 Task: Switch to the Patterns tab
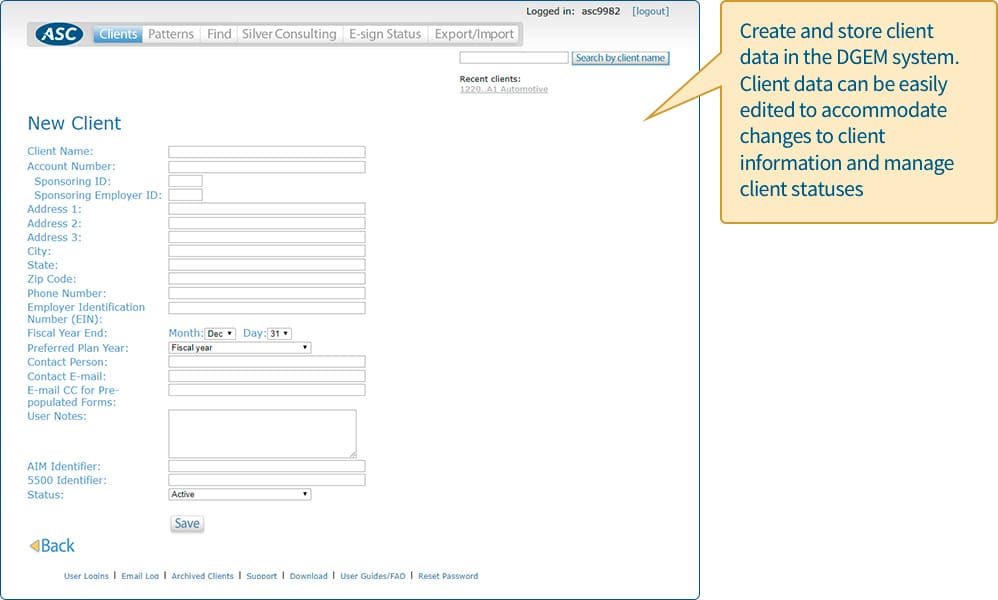tap(171, 34)
